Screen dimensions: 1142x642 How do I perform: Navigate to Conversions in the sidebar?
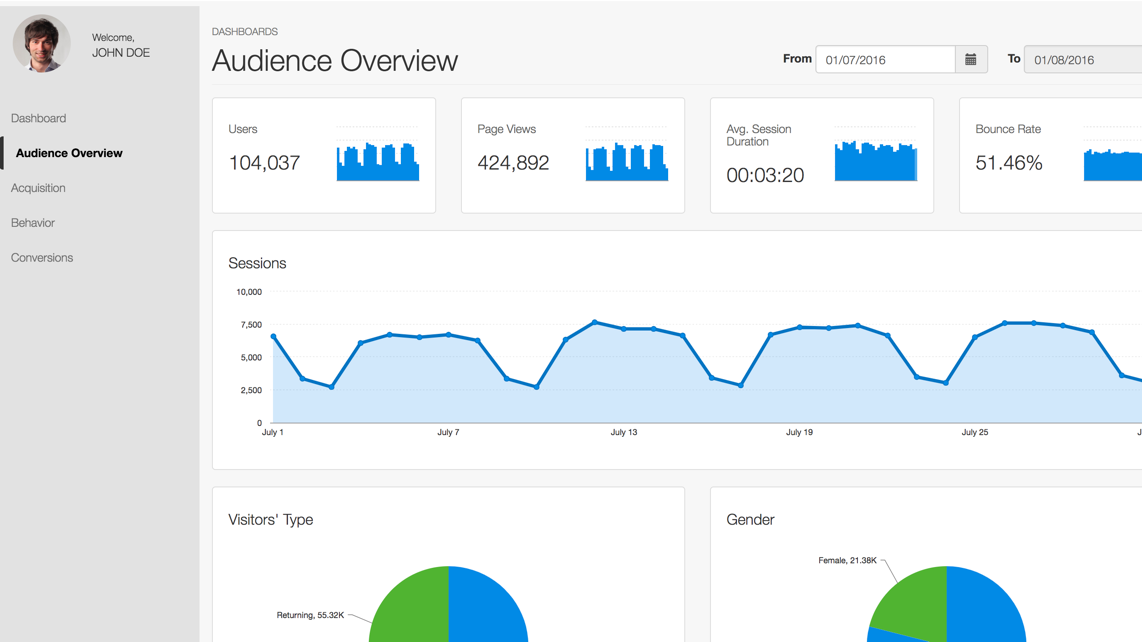tap(42, 258)
